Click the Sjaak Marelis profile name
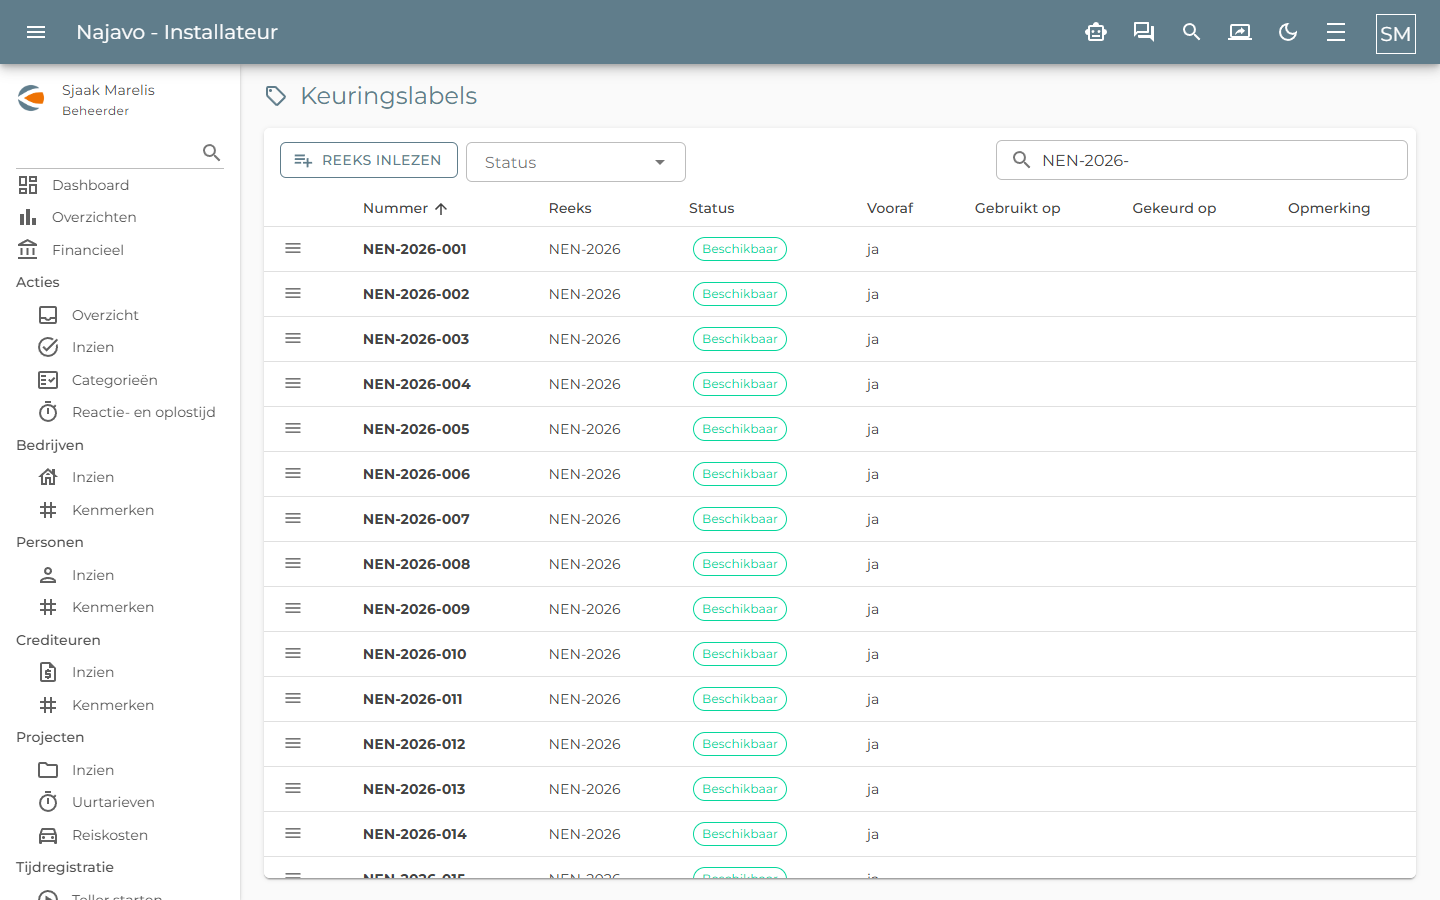1440x900 pixels. 108,90
